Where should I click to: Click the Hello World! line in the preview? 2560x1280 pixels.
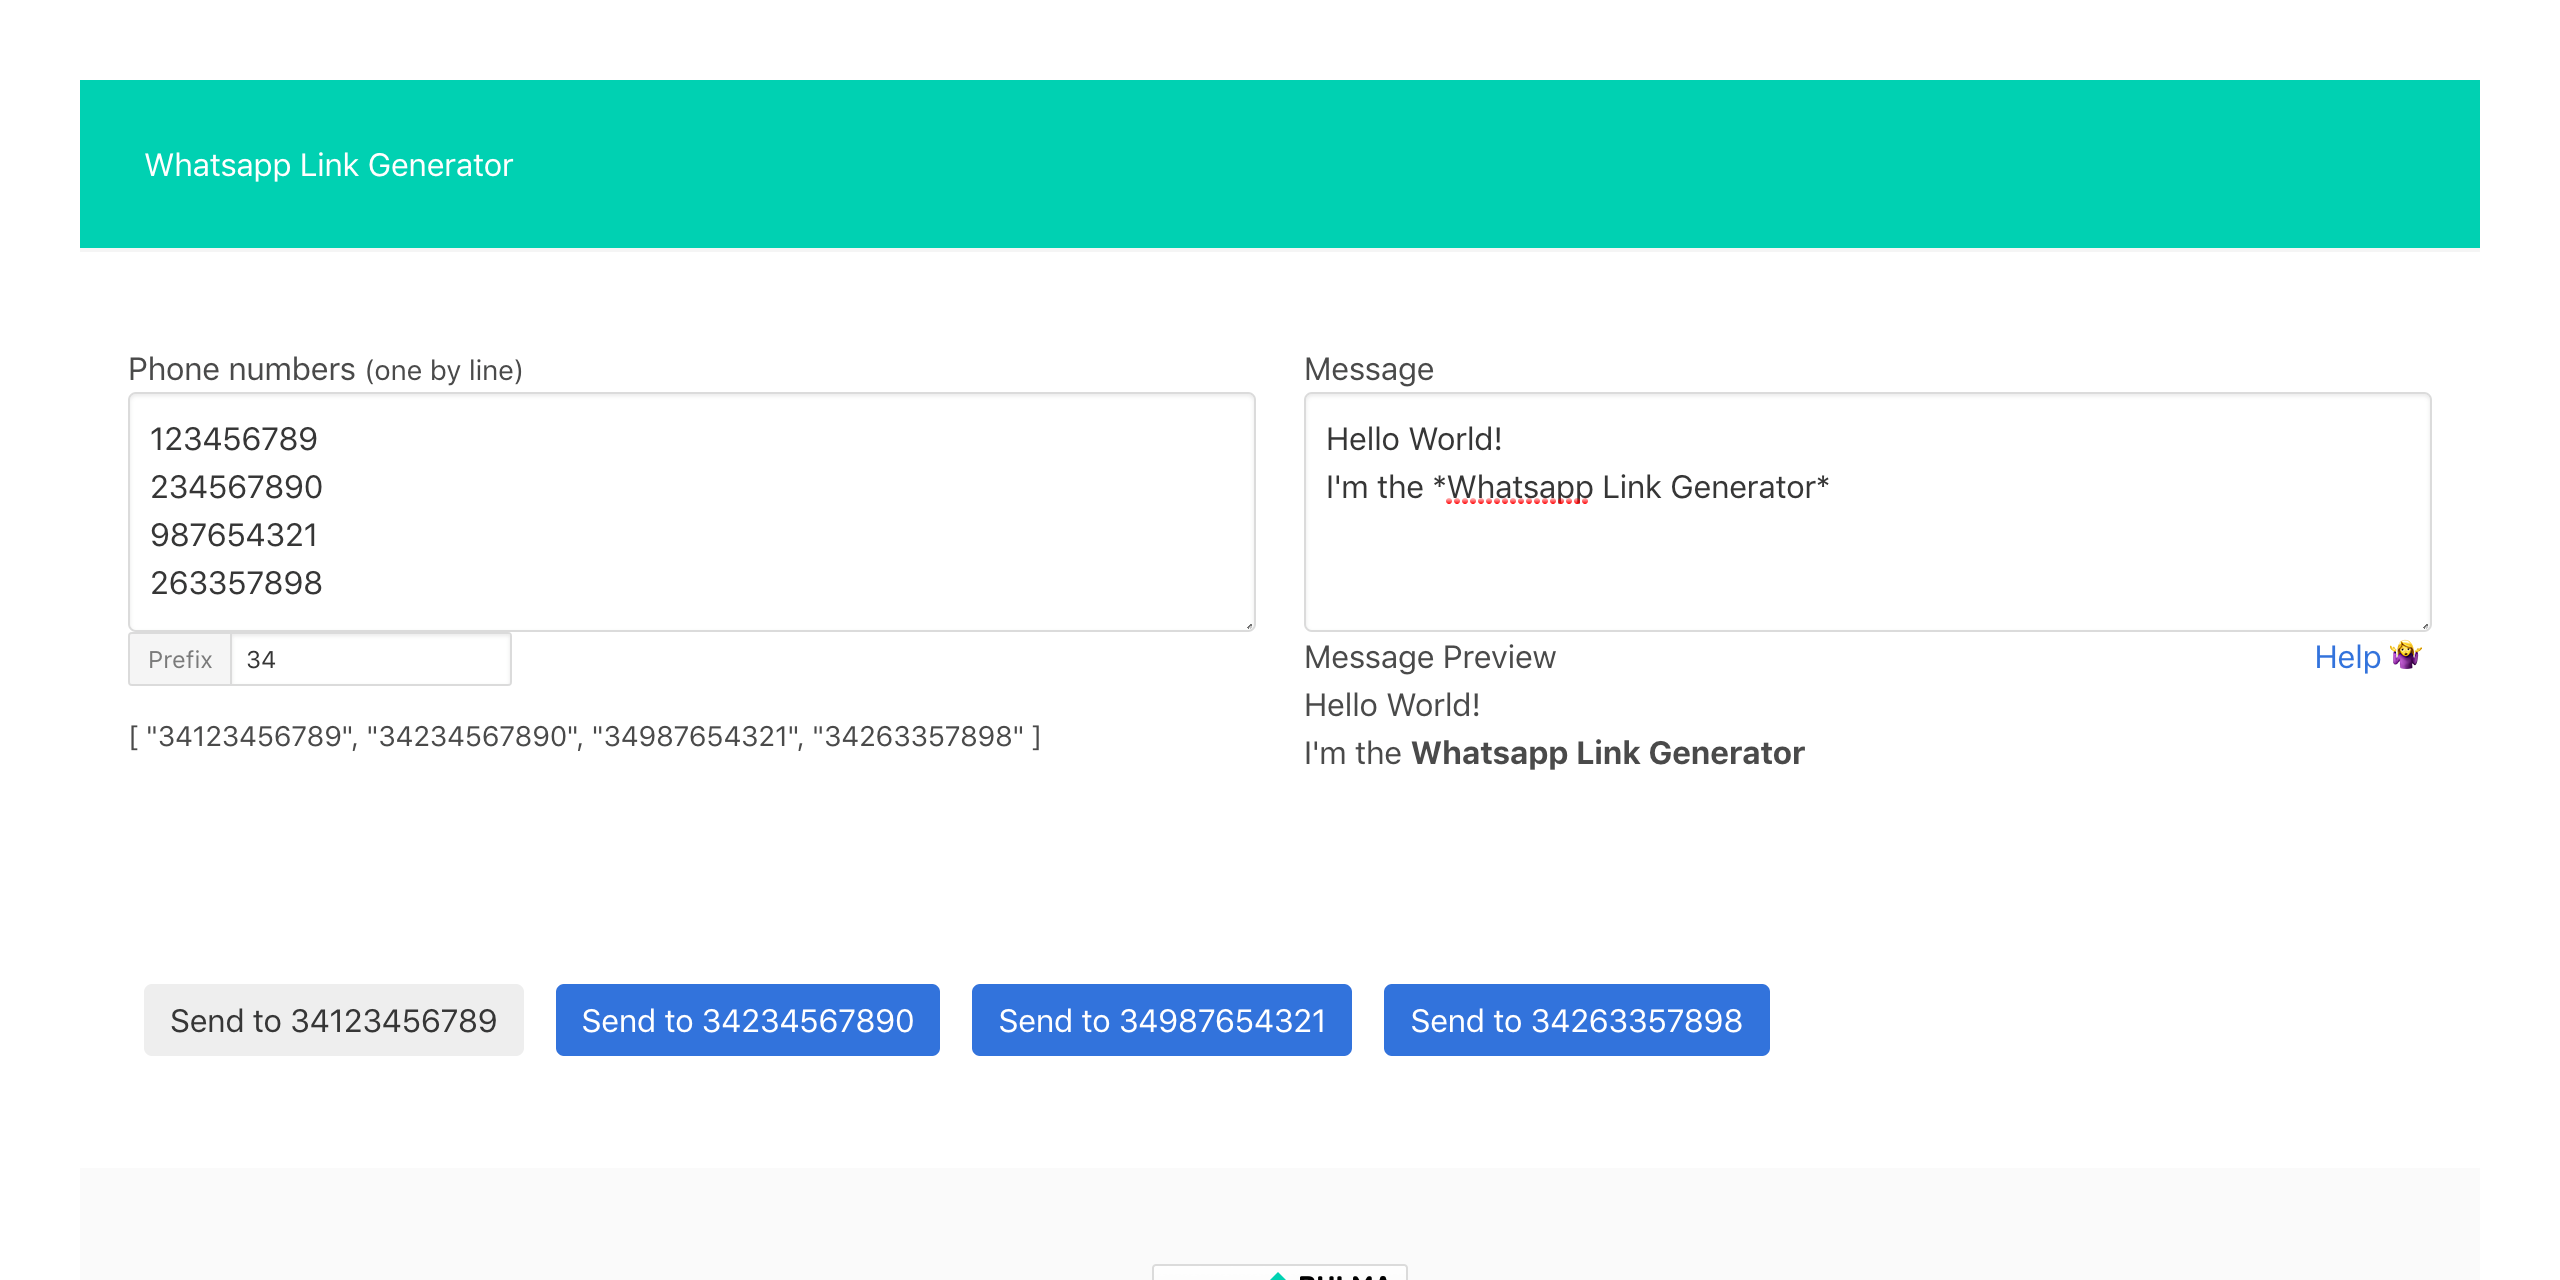pos(1392,705)
